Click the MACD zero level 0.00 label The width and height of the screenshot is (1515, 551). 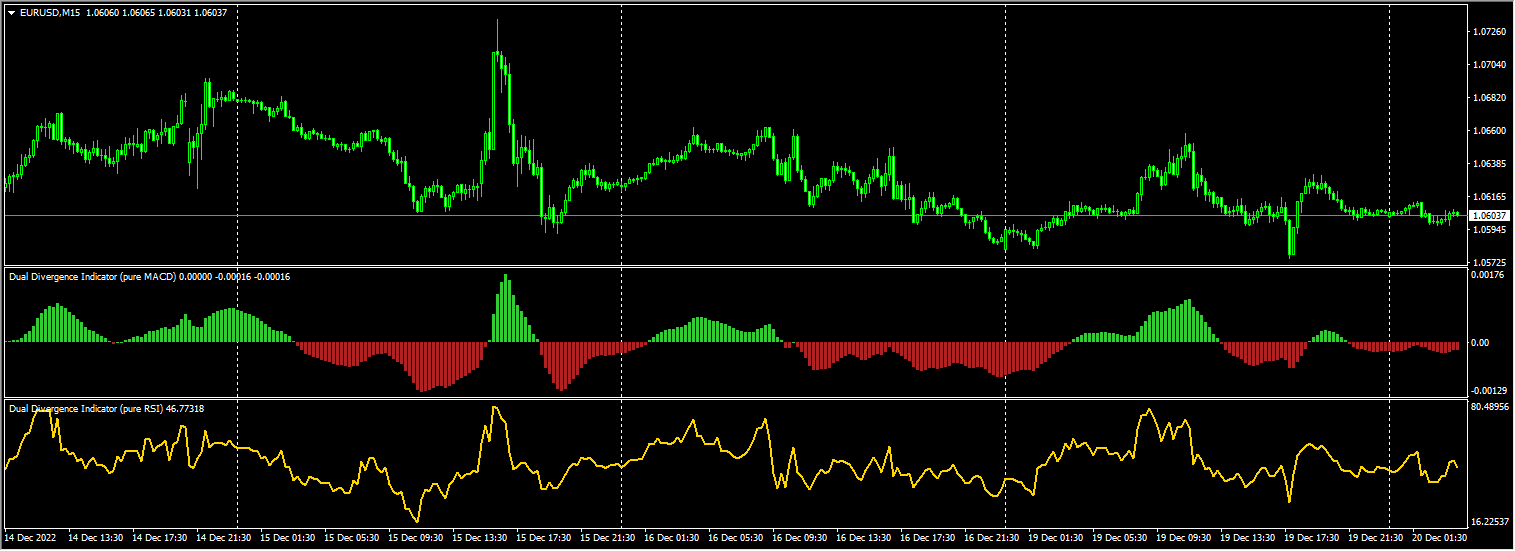coord(1482,342)
